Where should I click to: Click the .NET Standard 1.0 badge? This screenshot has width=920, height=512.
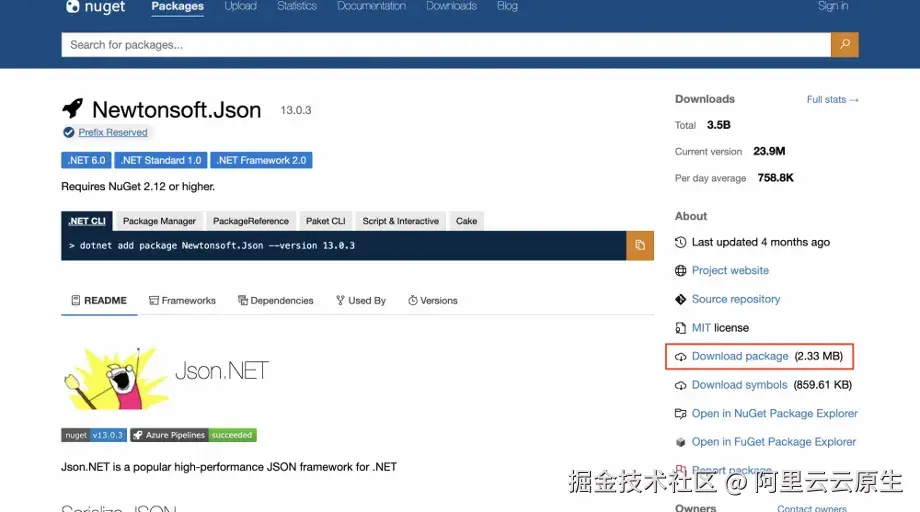(161, 160)
